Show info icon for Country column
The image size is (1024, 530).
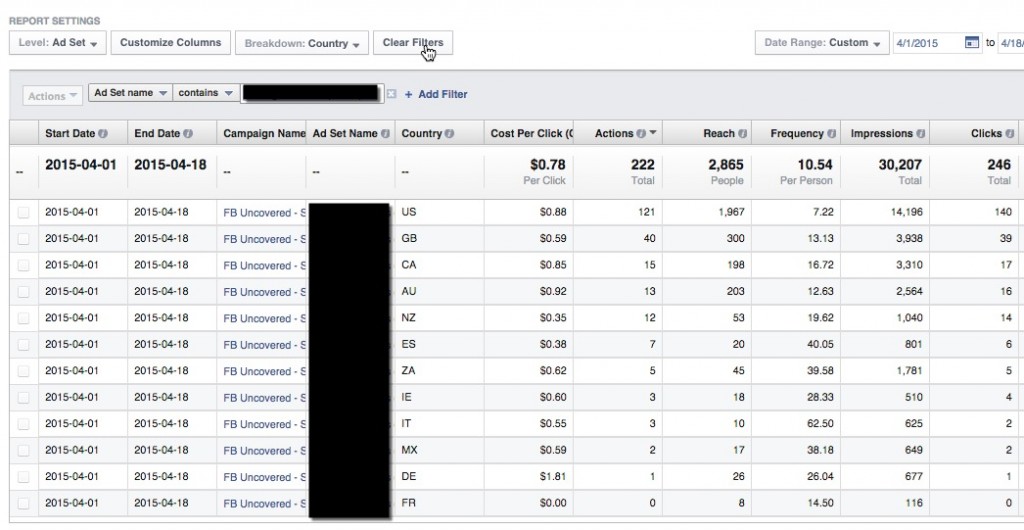tap(449, 133)
